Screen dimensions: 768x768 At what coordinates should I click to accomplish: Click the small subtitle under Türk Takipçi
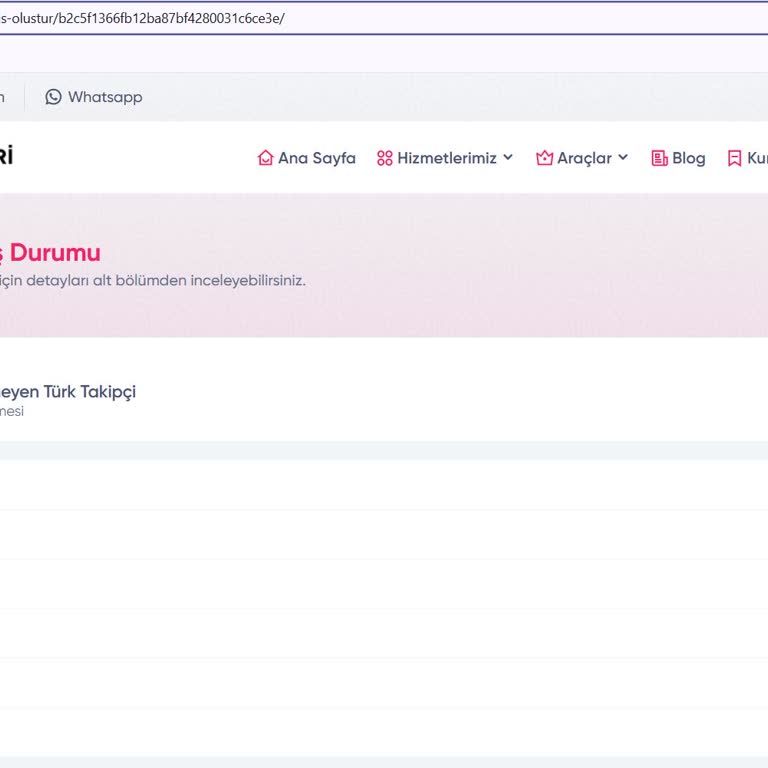pos(12,411)
